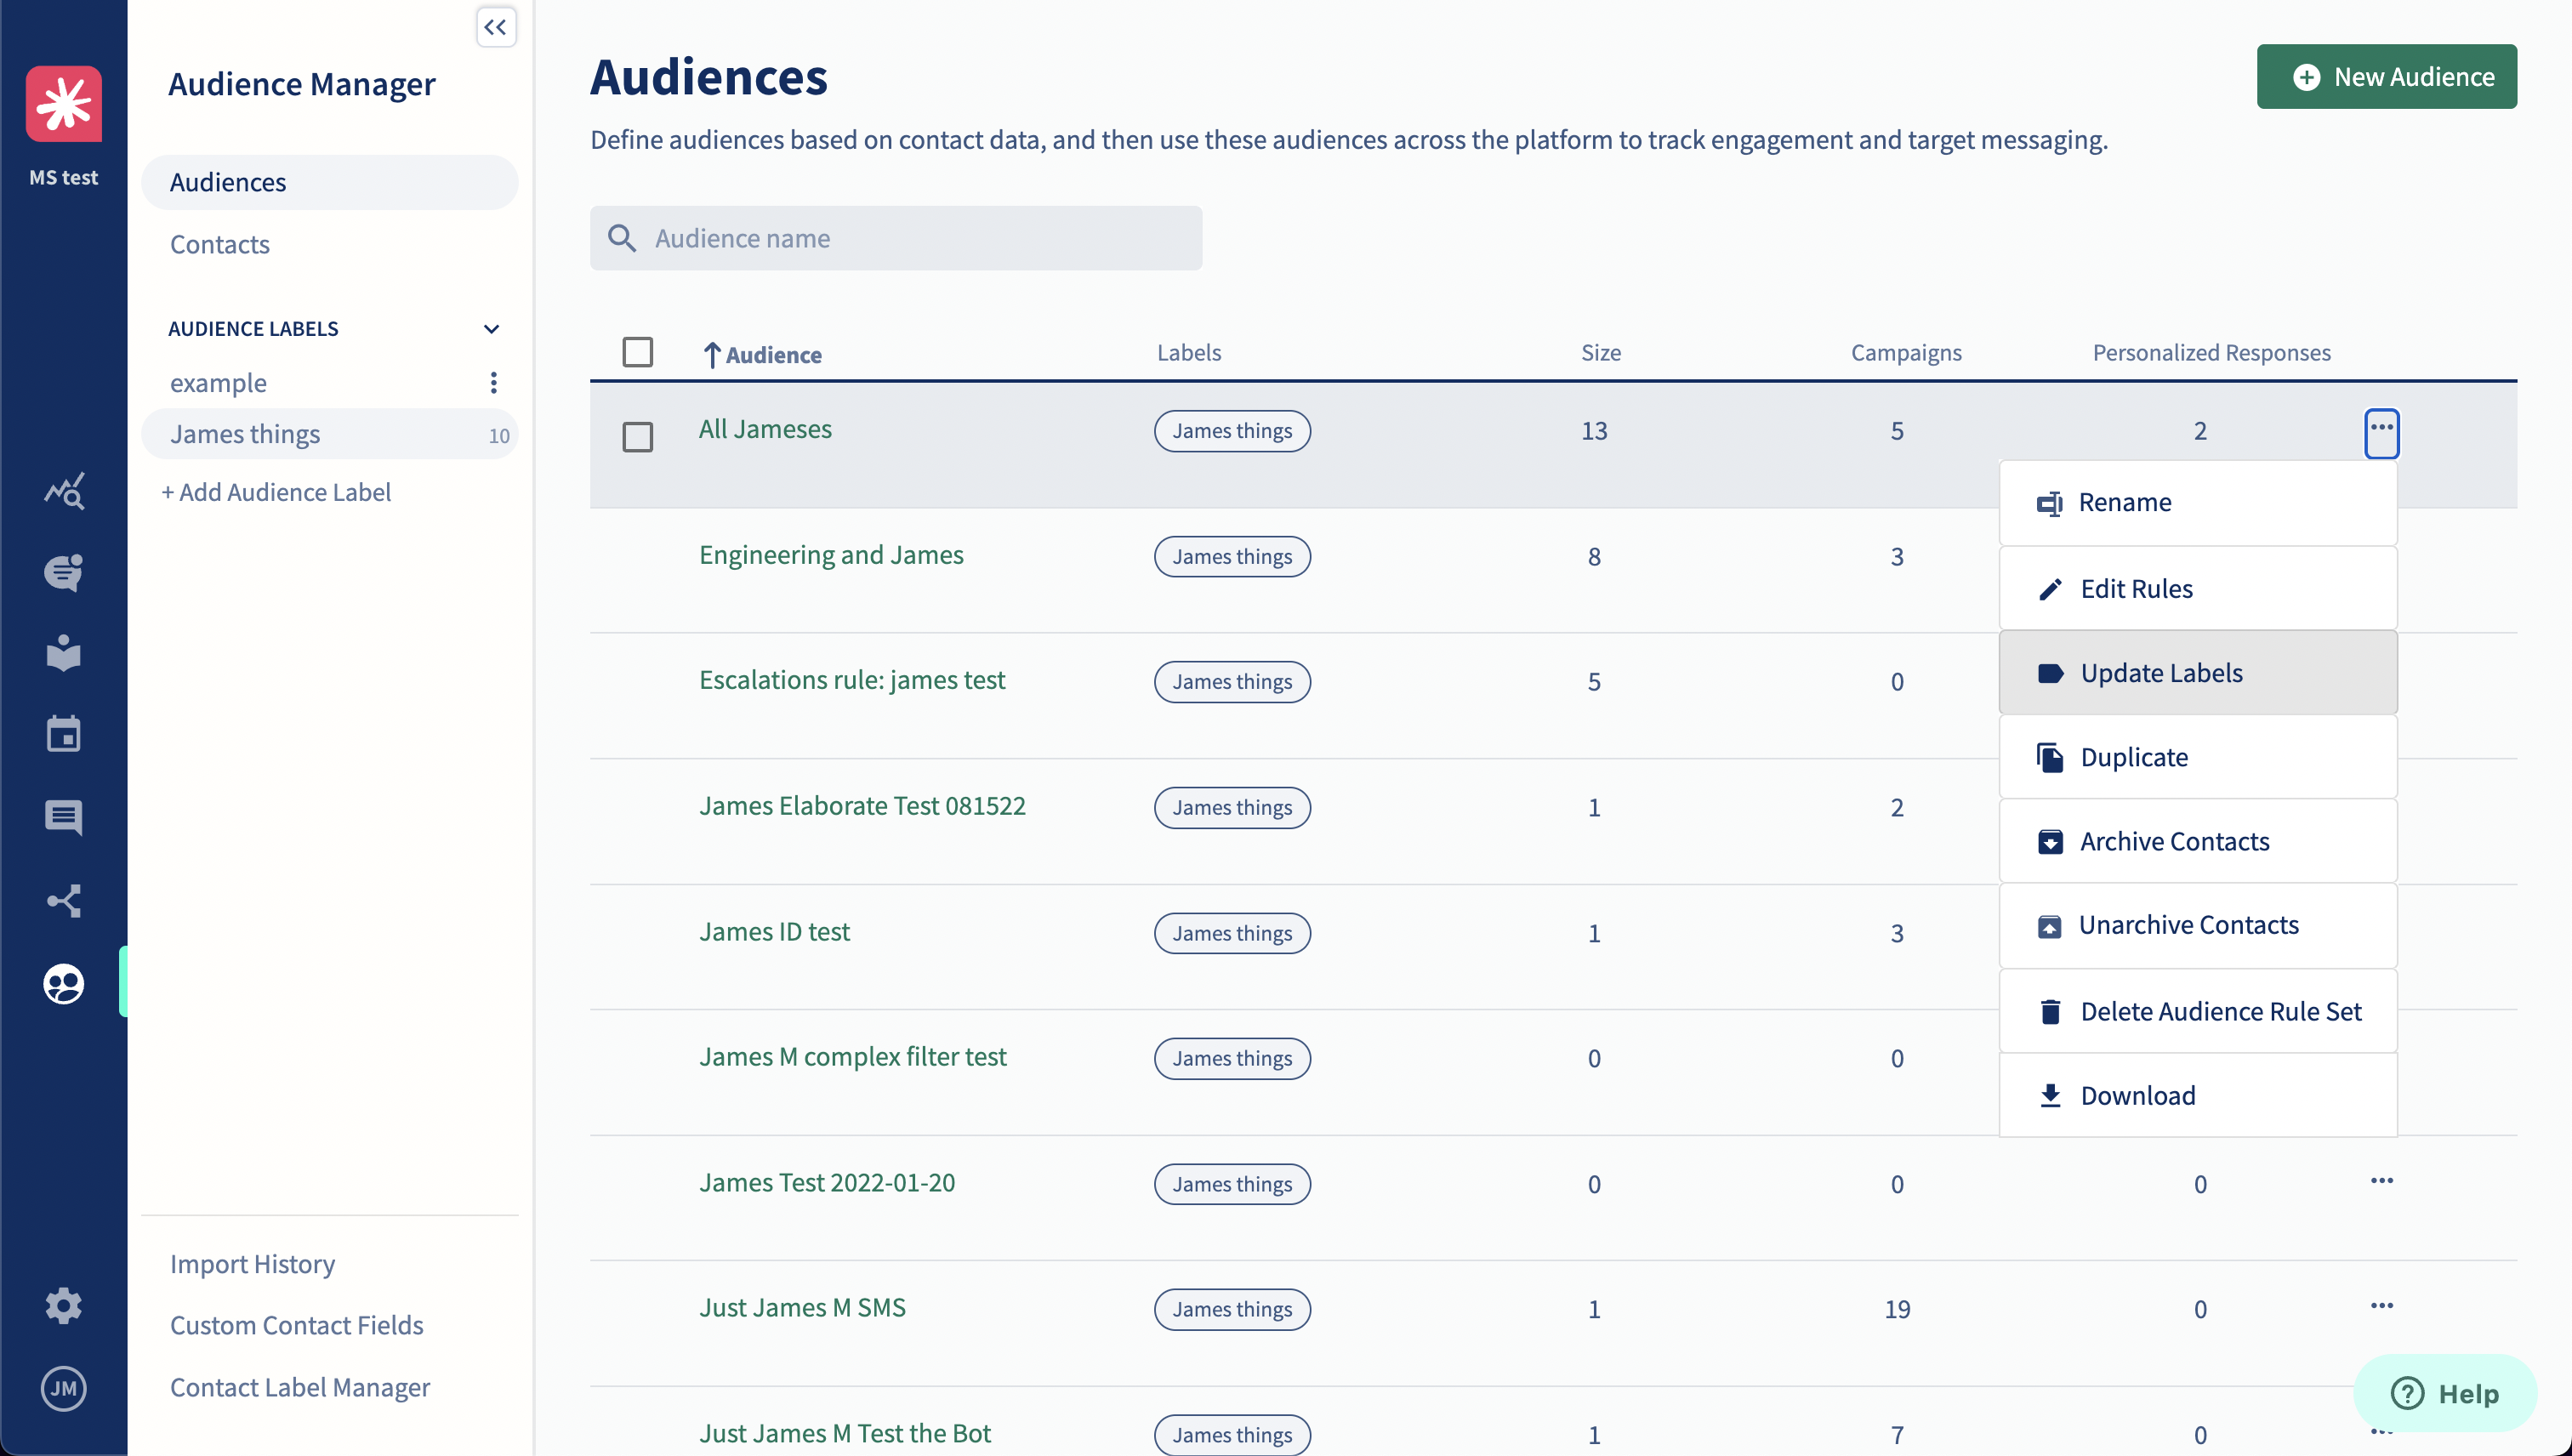Click the size value 13 for All Jameses
This screenshot has height=1456, width=2572.
point(1594,431)
